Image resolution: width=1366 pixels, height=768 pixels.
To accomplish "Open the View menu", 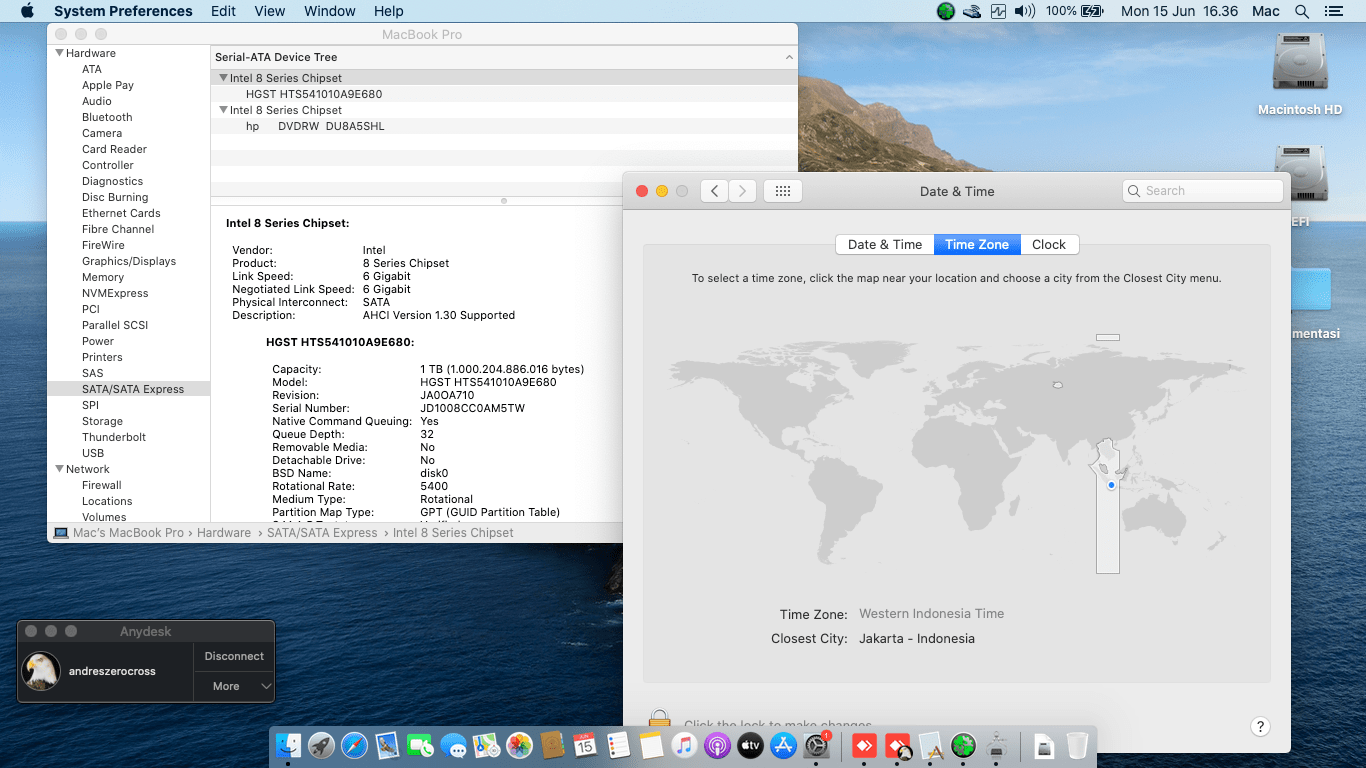I will point(270,11).
